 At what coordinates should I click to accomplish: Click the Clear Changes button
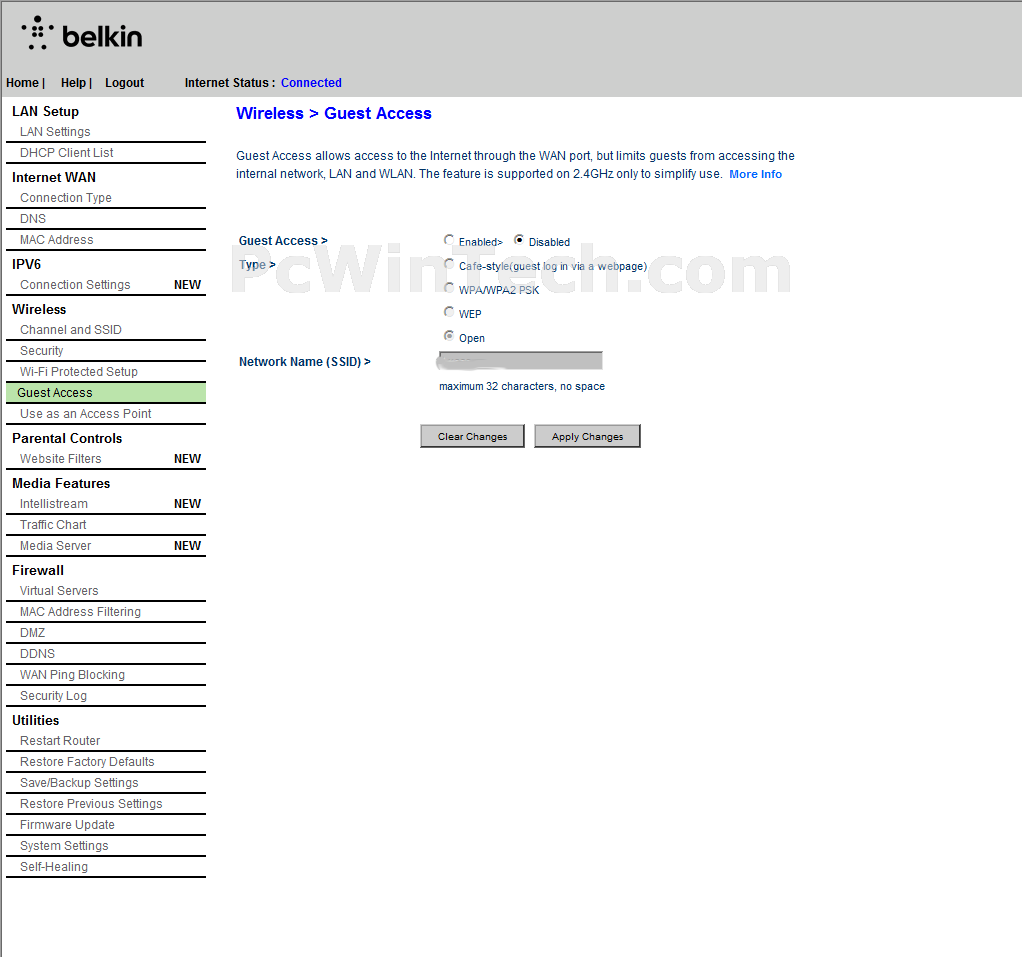click(473, 436)
